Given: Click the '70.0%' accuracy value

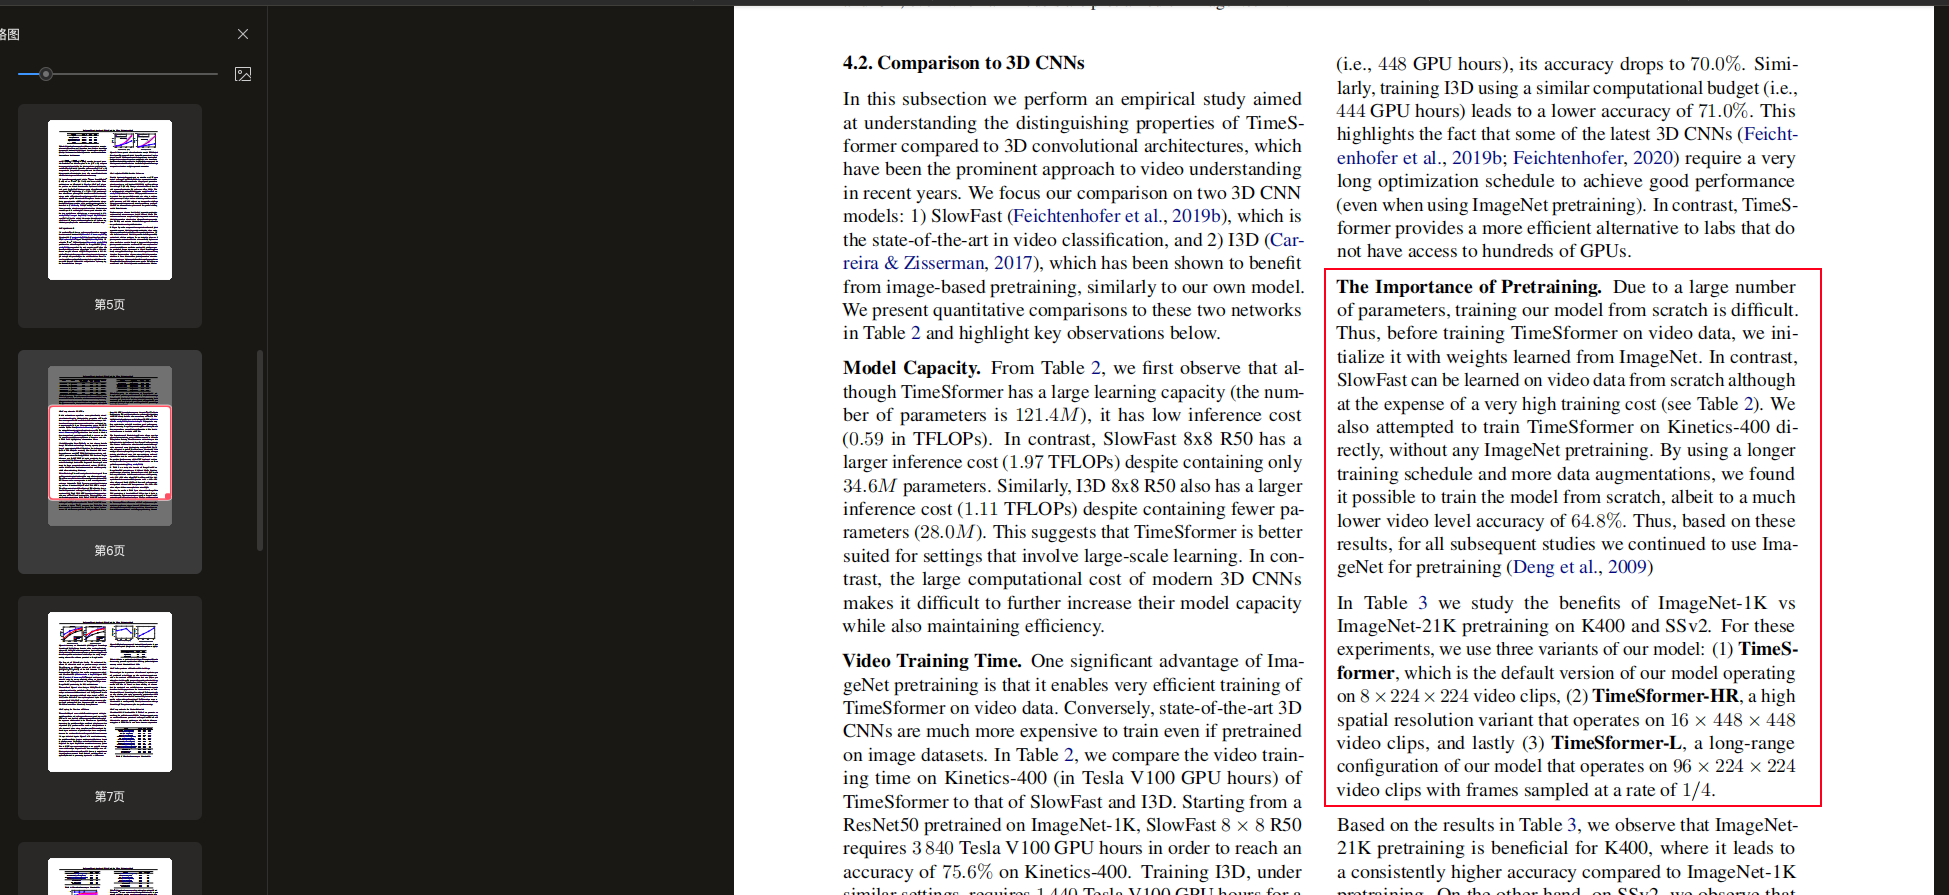Looking at the screenshot, I should [1716, 64].
